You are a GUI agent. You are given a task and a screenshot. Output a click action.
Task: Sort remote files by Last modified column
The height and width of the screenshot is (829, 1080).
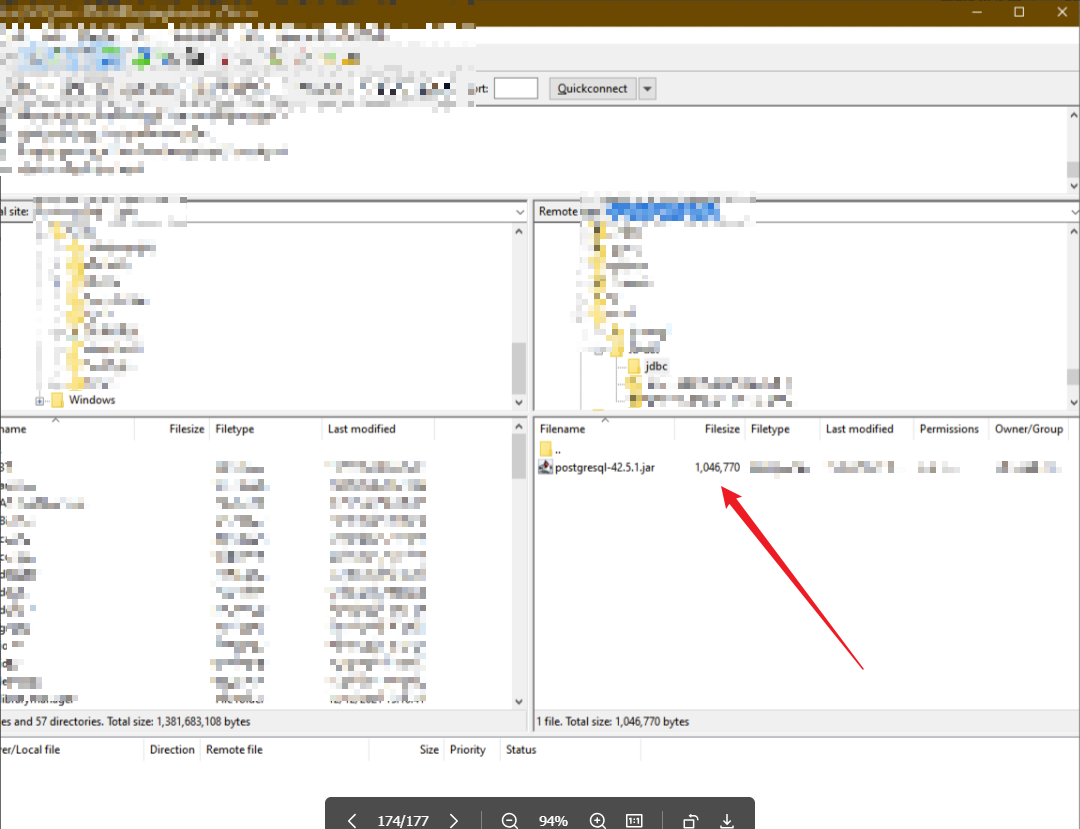coord(858,428)
